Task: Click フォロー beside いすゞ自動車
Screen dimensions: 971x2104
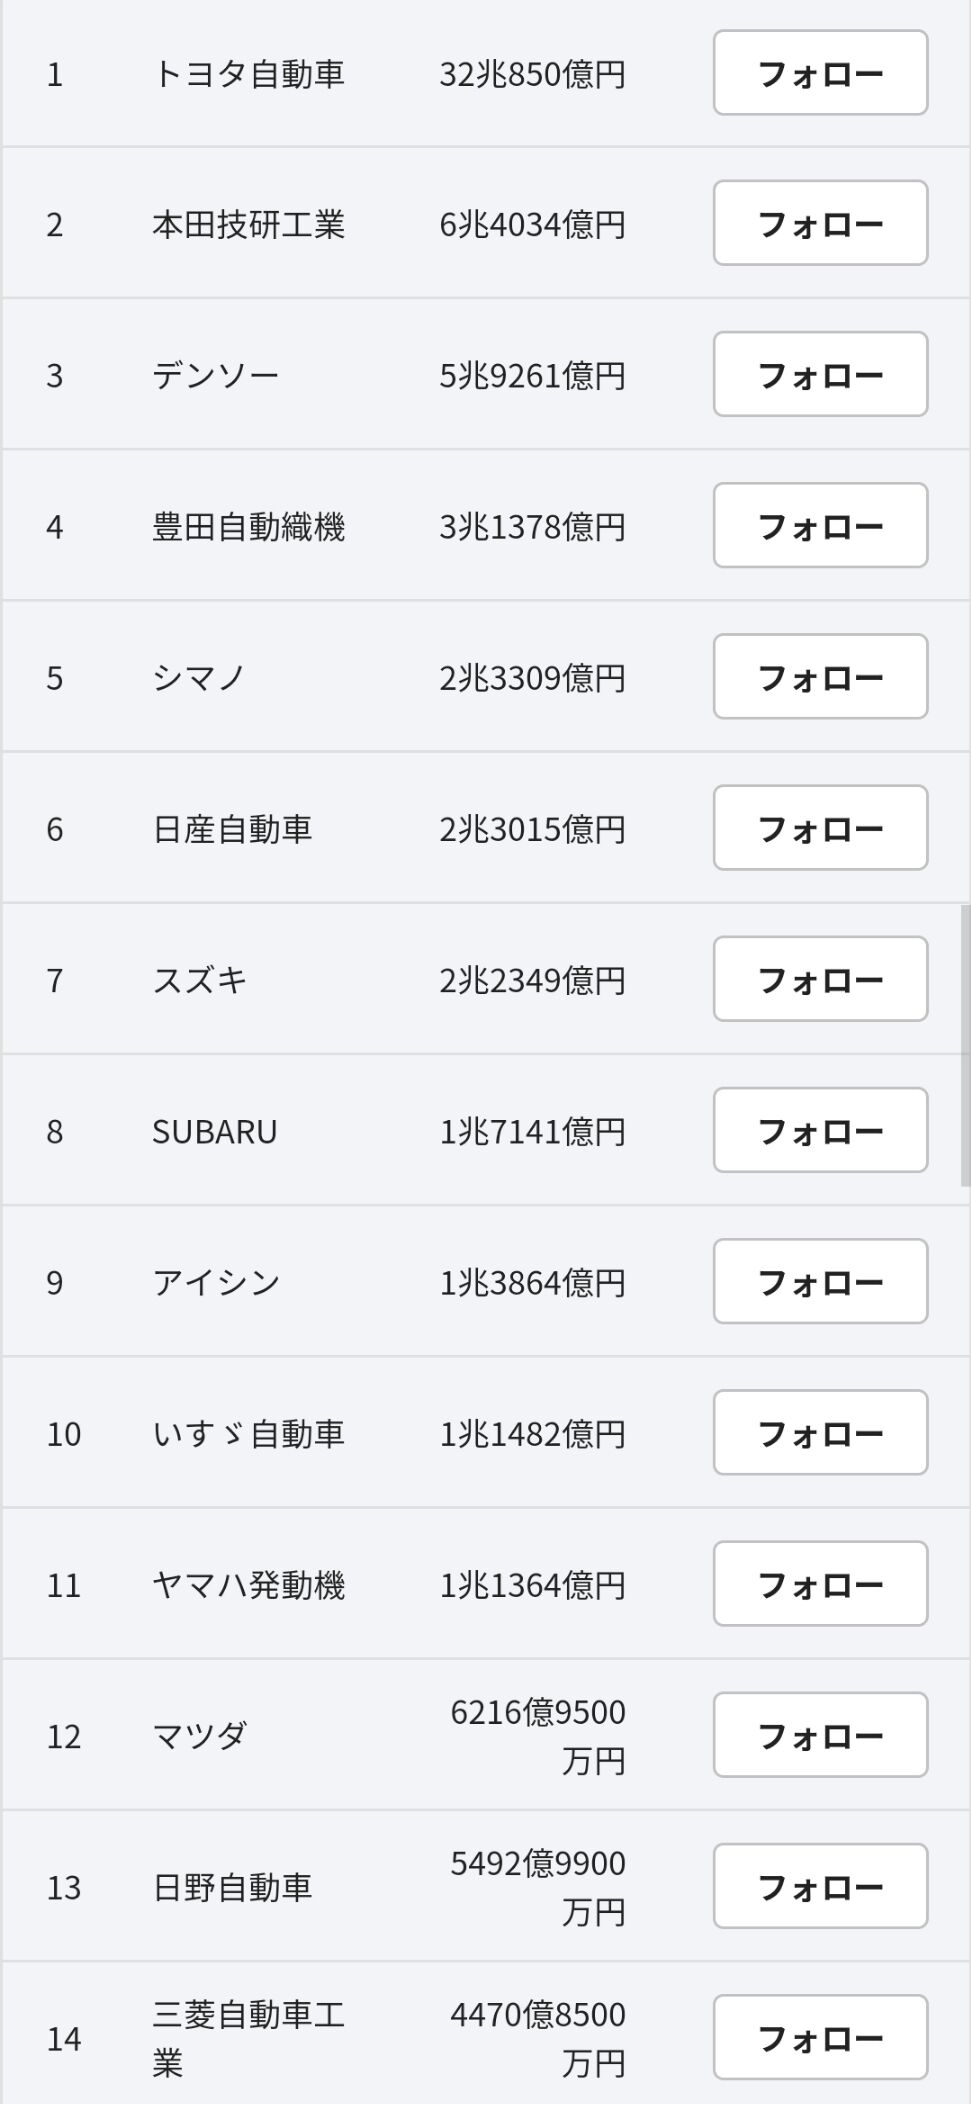Action: [820, 1433]
